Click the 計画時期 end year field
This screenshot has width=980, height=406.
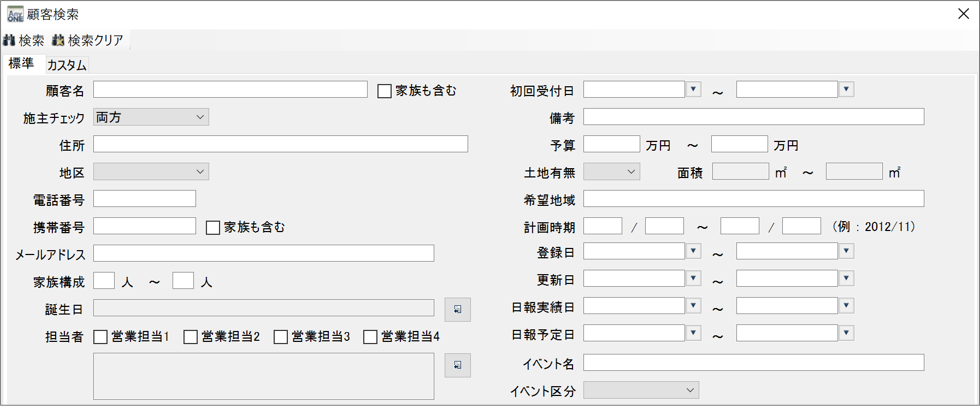click(739, 225)
